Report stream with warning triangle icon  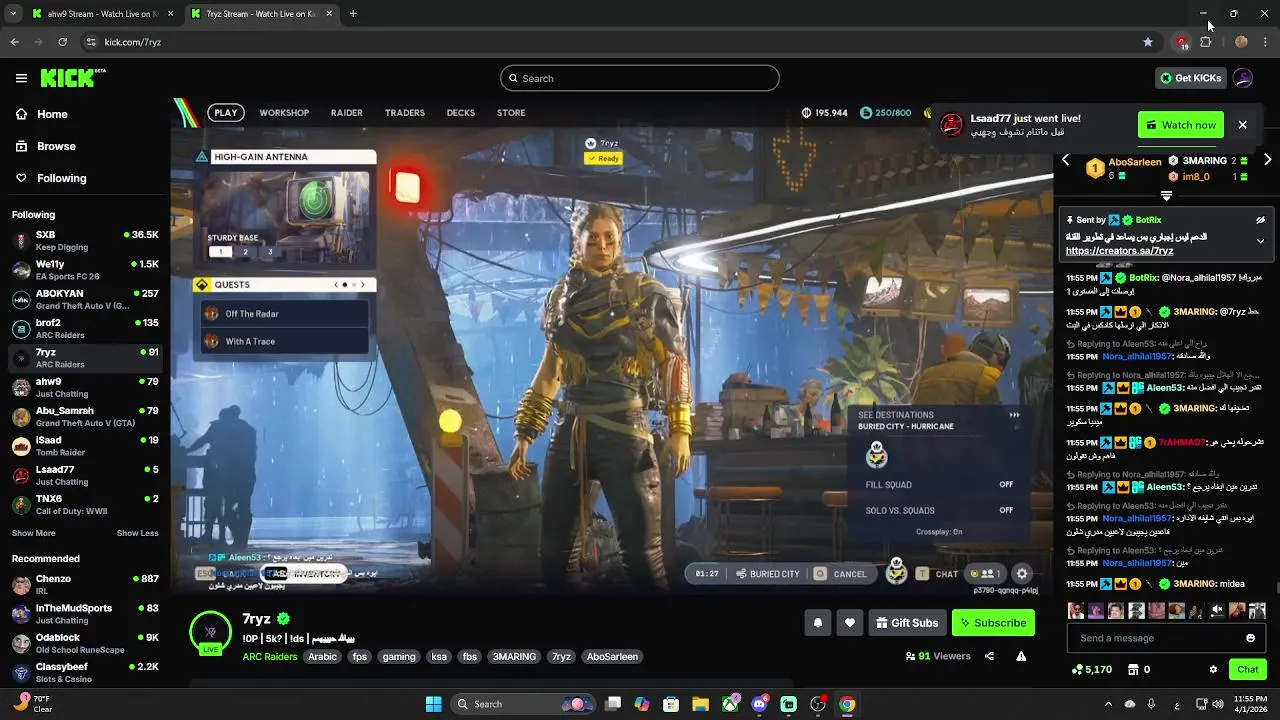click(x=1021, y=656)
